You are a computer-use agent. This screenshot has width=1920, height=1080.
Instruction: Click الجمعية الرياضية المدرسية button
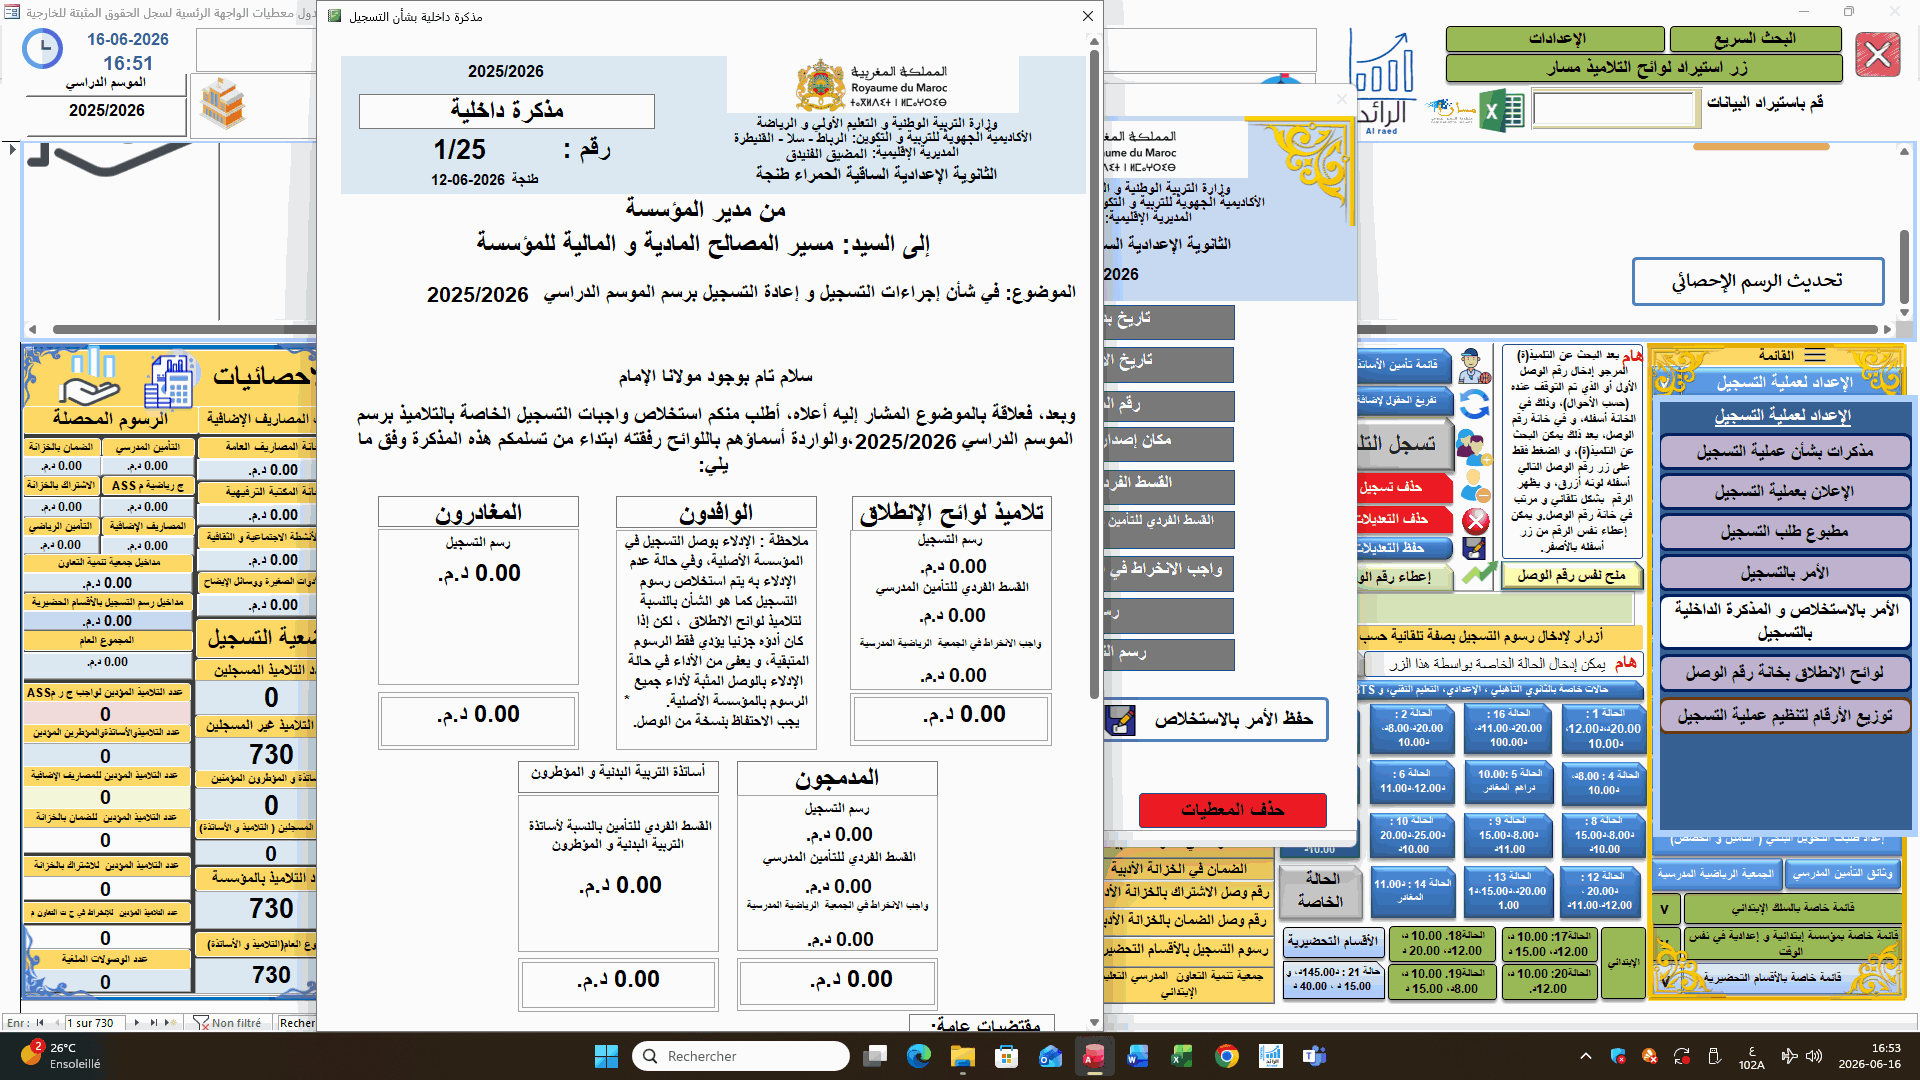[x=1715, y=874]
